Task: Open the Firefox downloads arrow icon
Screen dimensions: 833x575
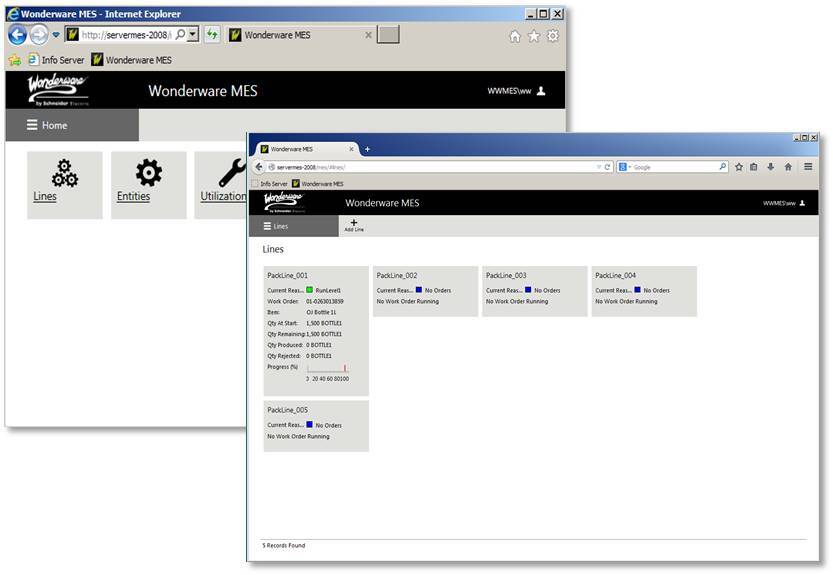Action: [770, 167]
